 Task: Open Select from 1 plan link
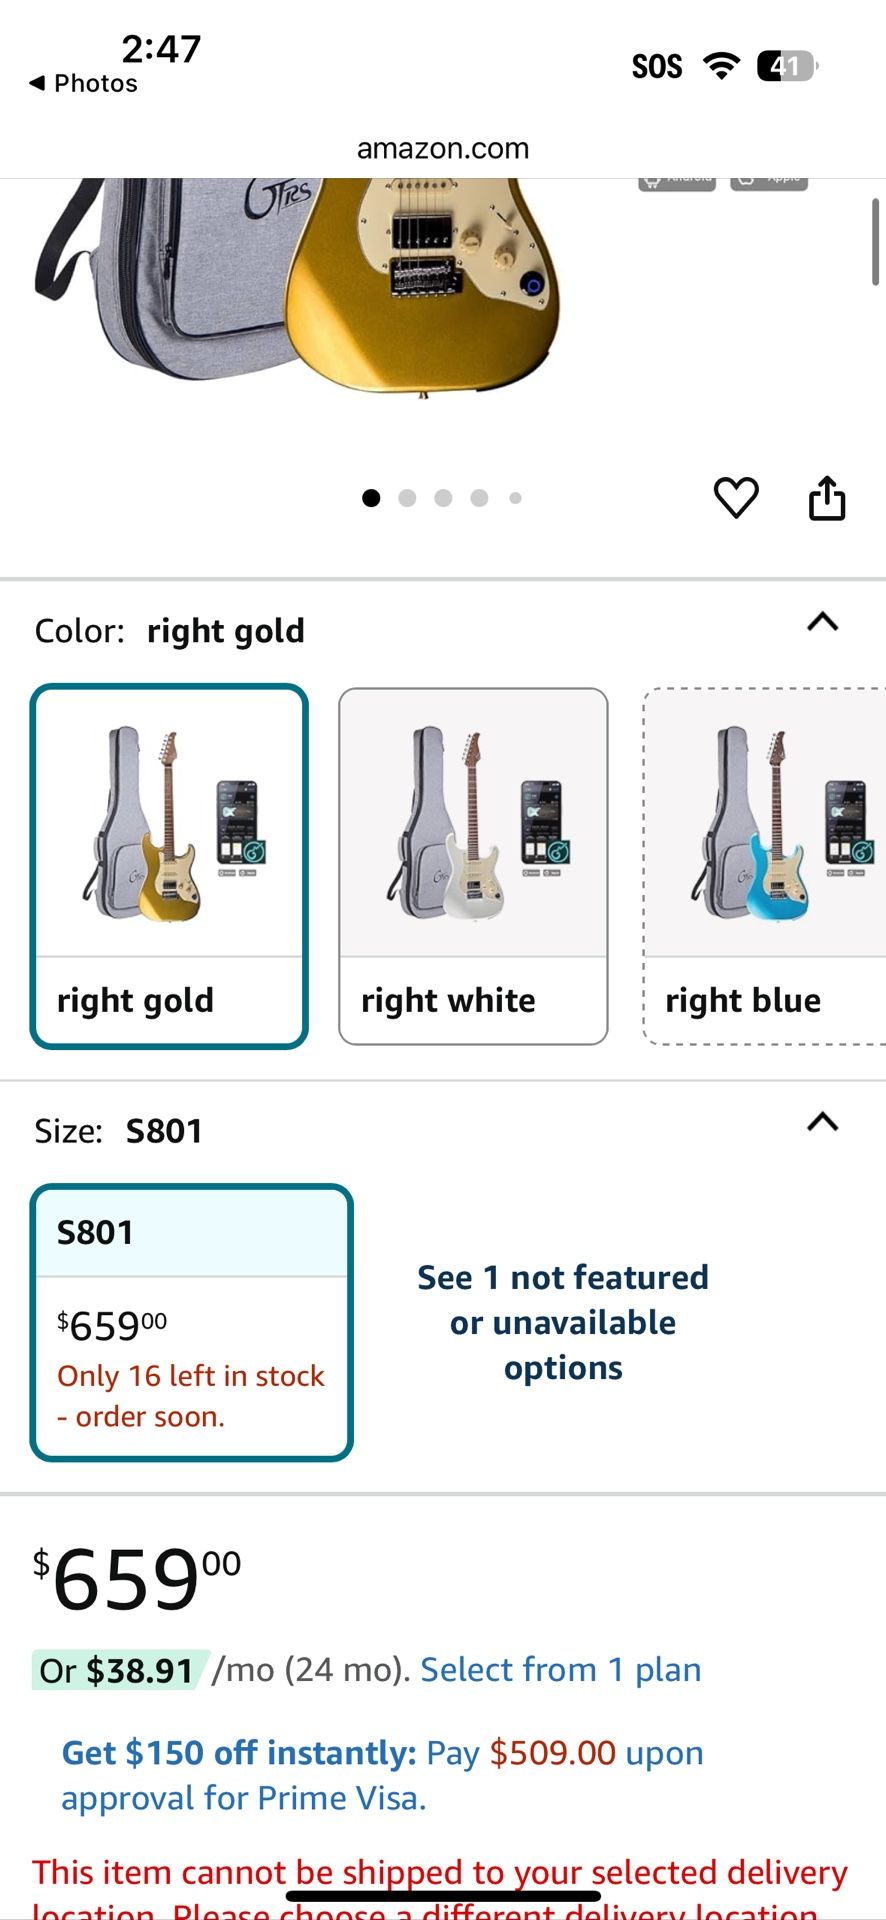(x=560, y=1669)
